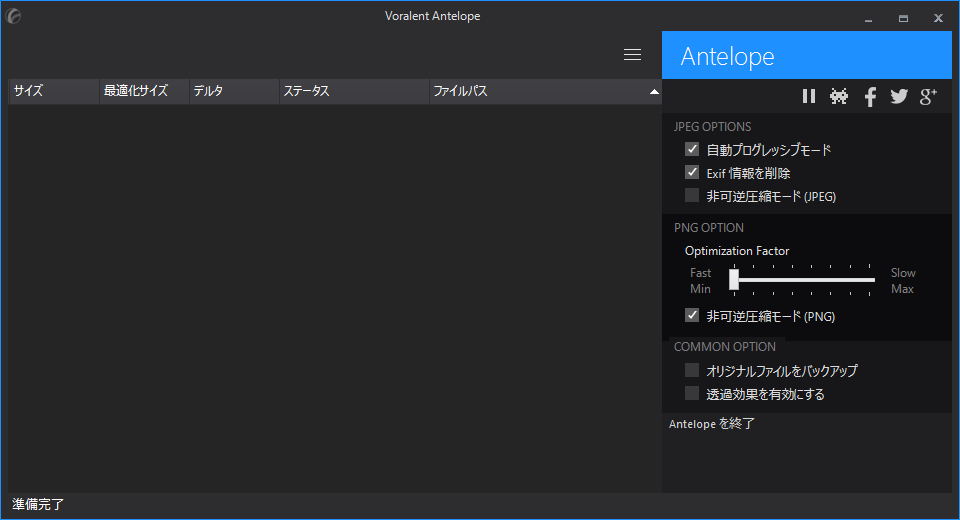The width and height of the screenshot is (960, 520).
Task: Pause optimization with the pause icon
Action: (809, 96)
